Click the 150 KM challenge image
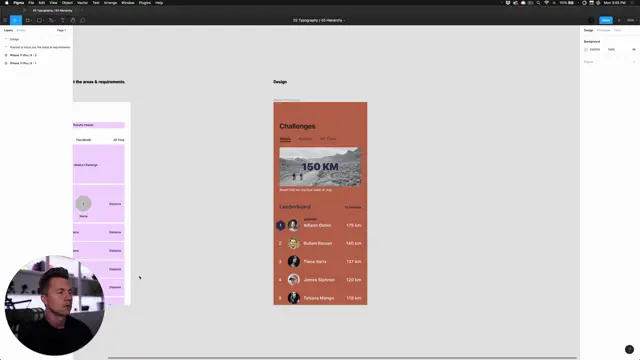Screen dimensions: 640x360 point(320,167)
